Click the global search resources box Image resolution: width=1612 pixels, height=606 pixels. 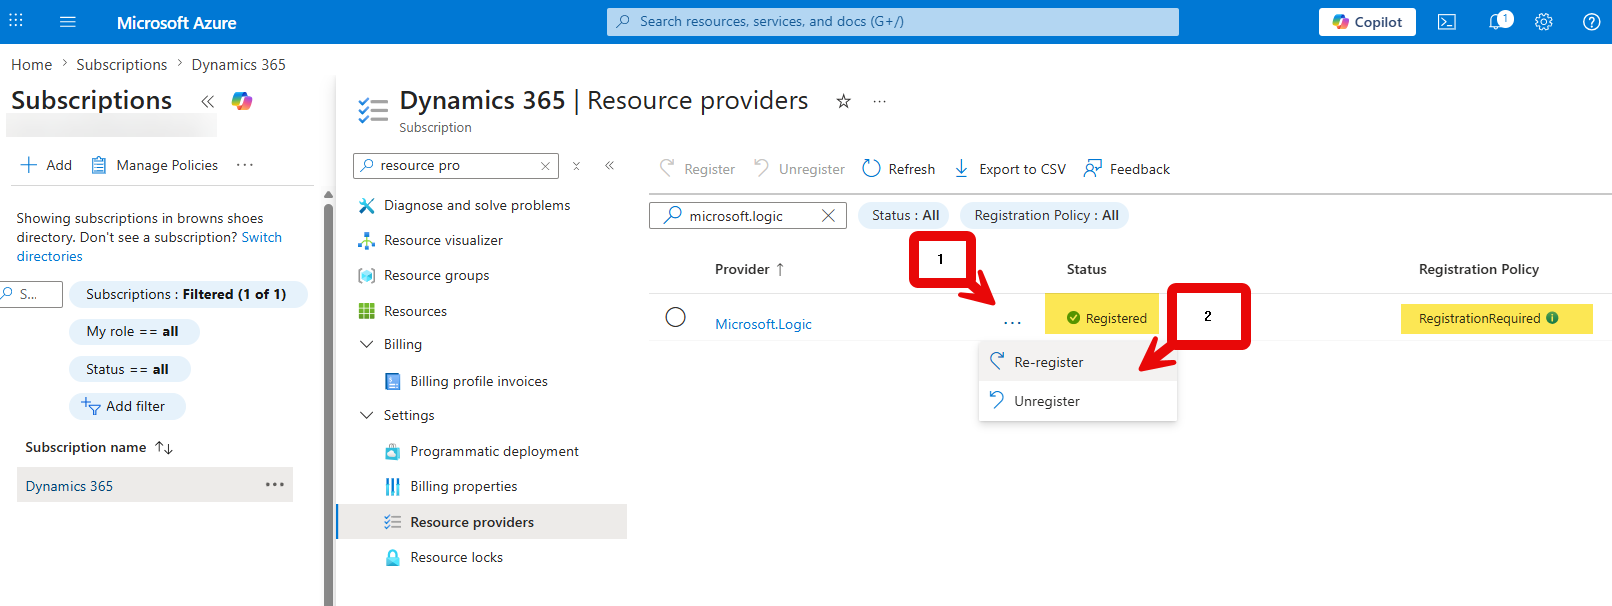(892, 21)
